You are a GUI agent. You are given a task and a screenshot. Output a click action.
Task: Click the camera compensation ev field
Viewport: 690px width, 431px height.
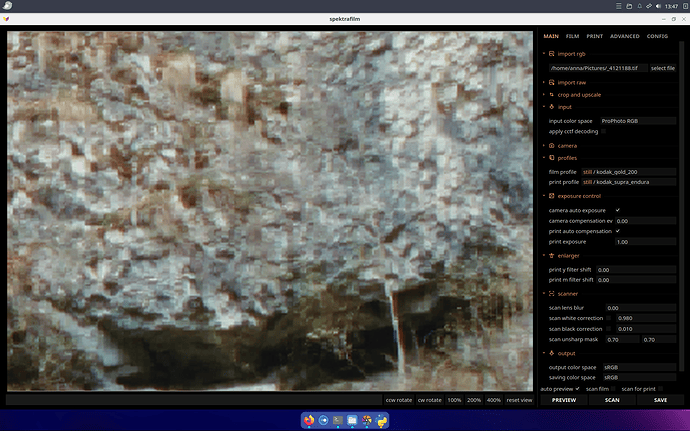646,221
